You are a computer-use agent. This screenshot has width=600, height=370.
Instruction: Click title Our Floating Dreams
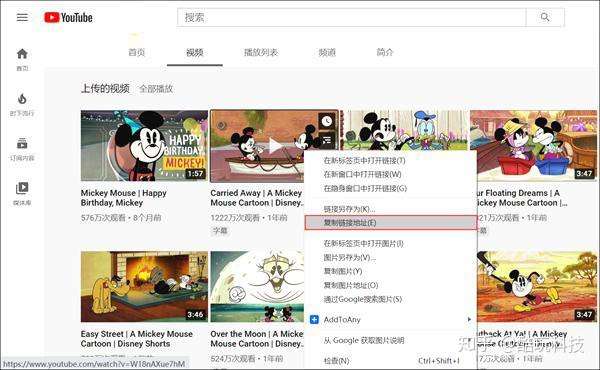(x=522, y=198)
